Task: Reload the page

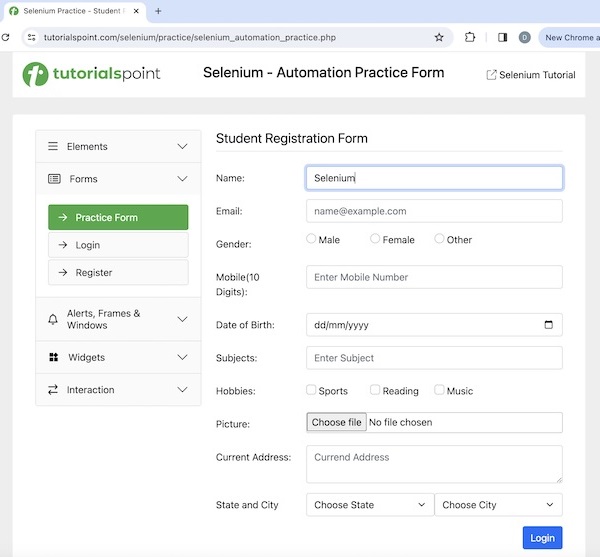Action: pyautogui.click(x=6, y=37)
